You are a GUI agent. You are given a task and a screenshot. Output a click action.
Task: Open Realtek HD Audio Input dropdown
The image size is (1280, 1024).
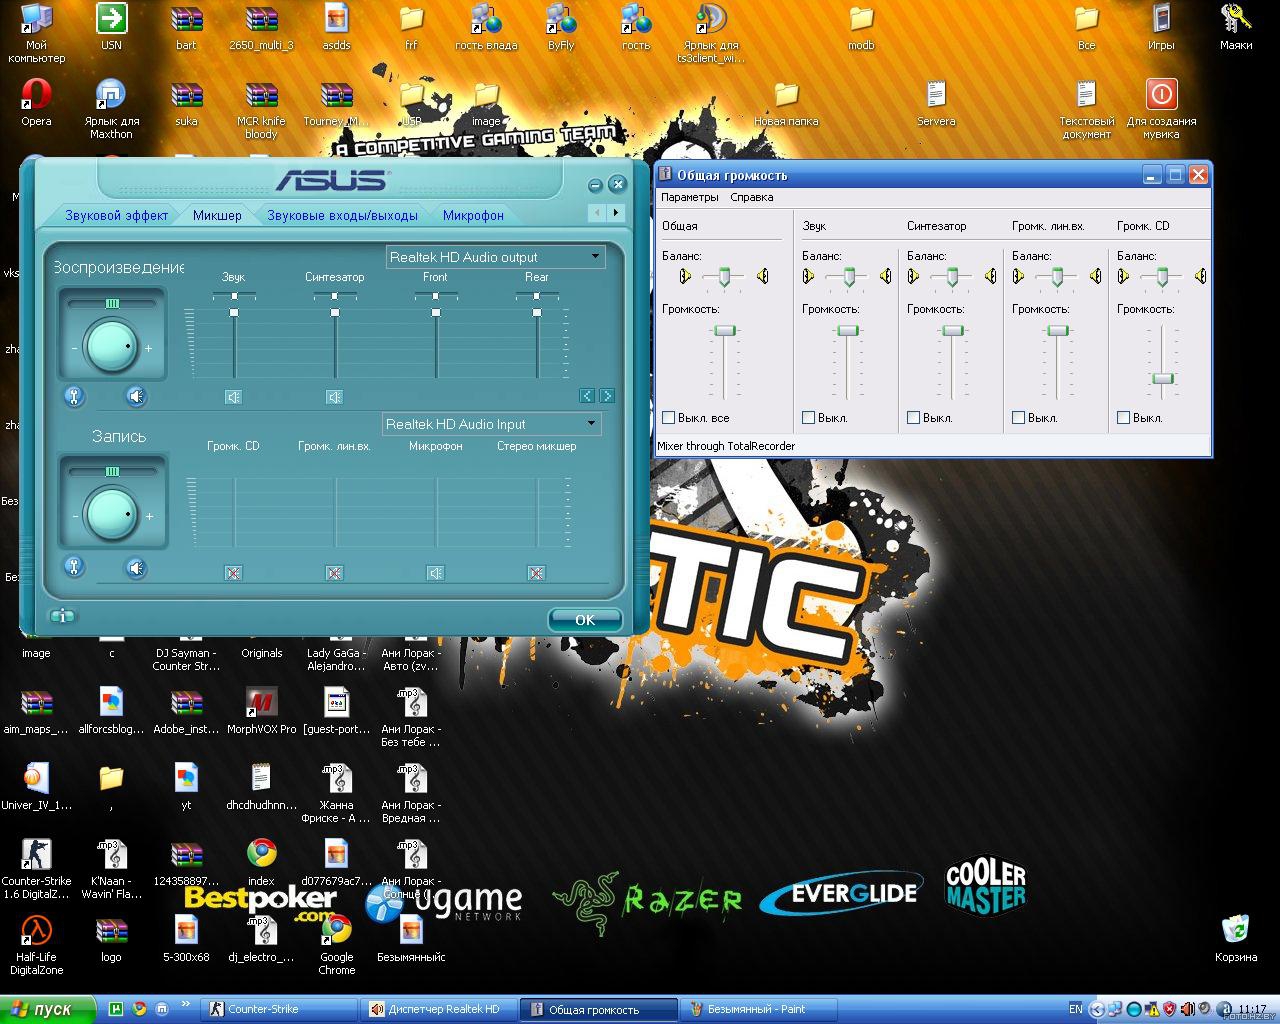click(x=491, y=424)
